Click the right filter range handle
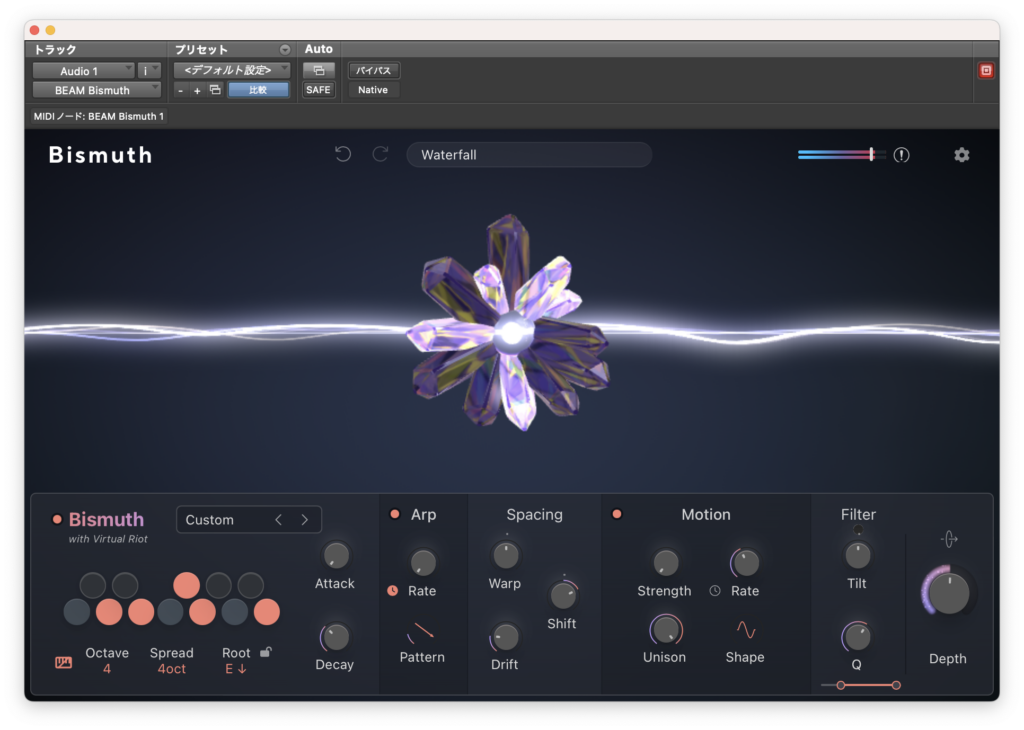Screen dimensions: 1024x730 pos(896,685)
